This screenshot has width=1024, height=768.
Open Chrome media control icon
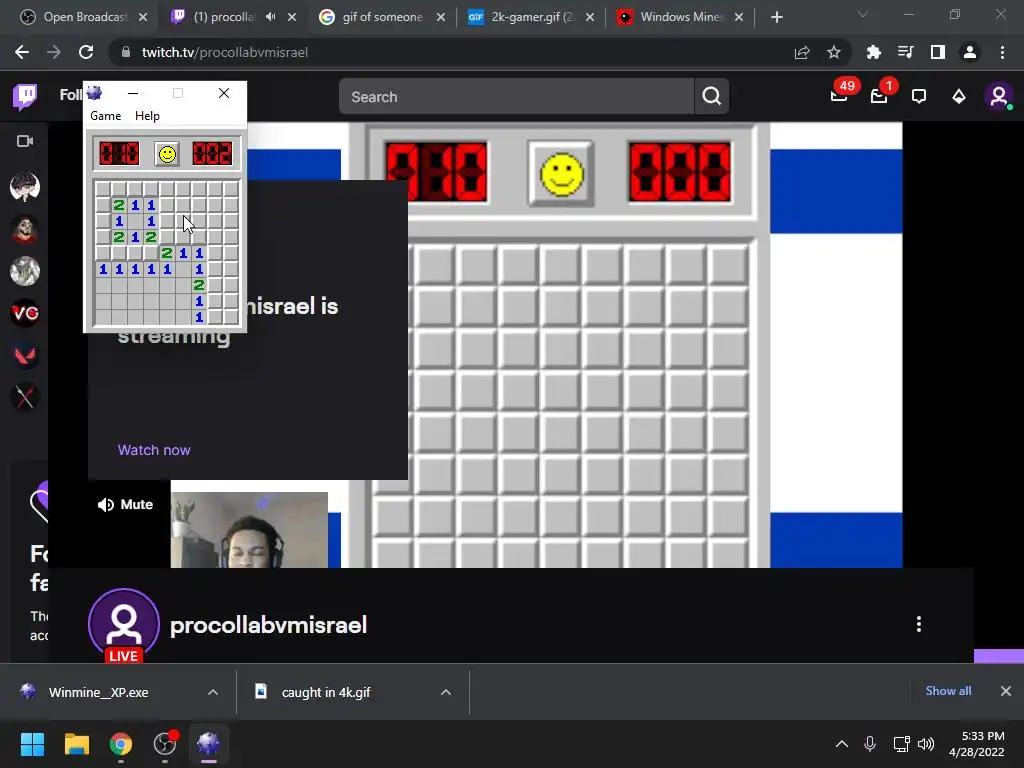coord(906,52)
